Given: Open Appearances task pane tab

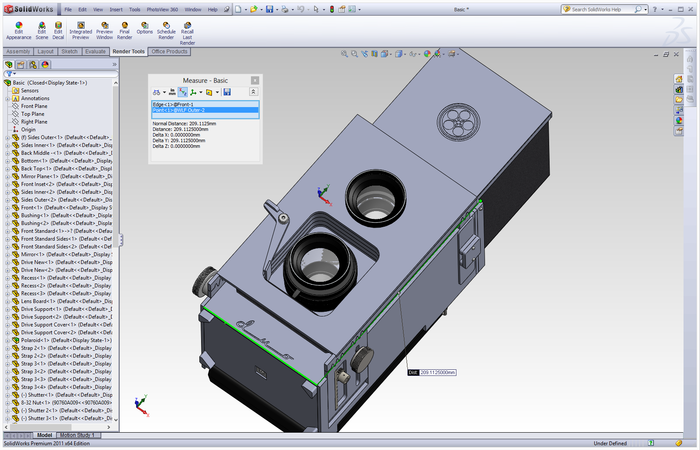Looking at the screenshot, I should (x=679, y=120).
